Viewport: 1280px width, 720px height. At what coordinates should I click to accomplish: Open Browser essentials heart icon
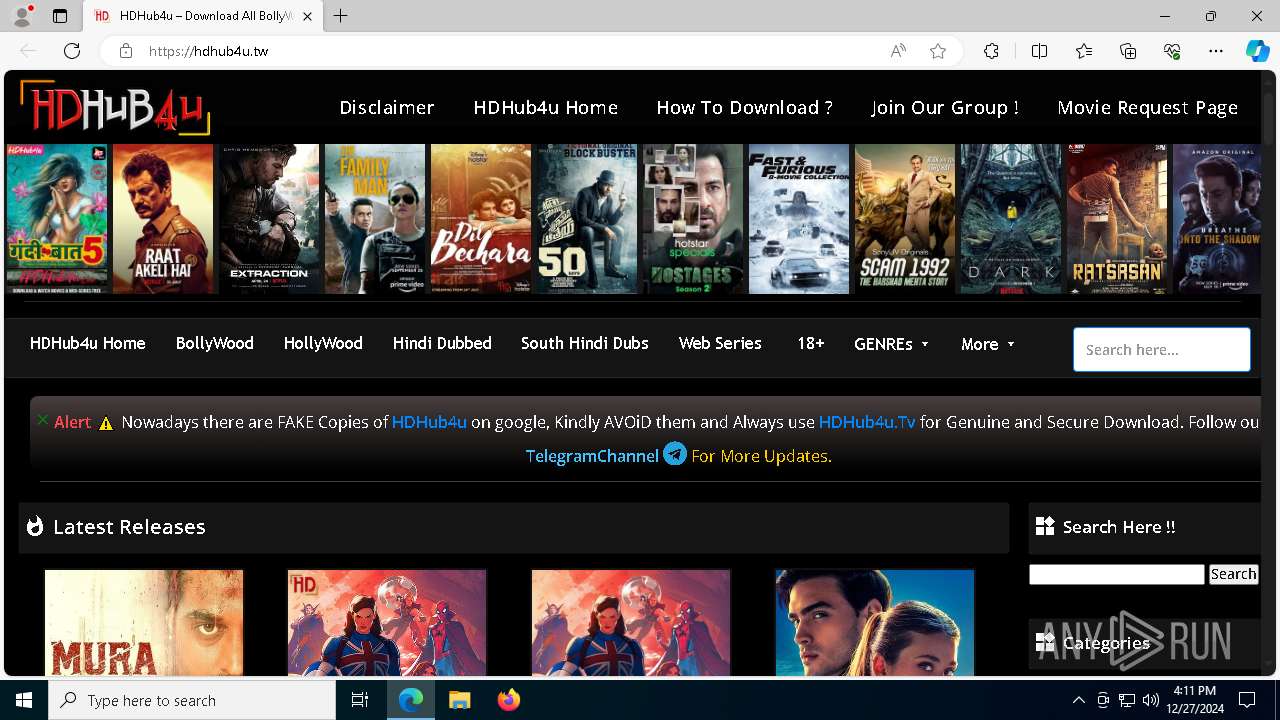(x=1172, y=51)
